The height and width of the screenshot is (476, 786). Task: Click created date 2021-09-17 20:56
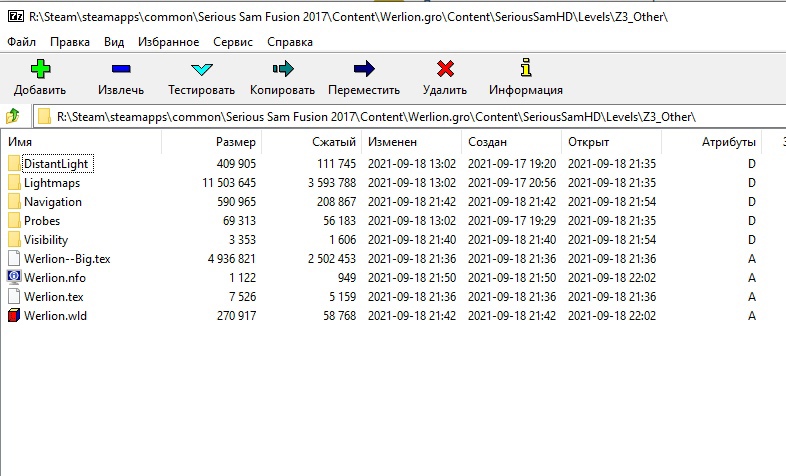pos(512,183)
